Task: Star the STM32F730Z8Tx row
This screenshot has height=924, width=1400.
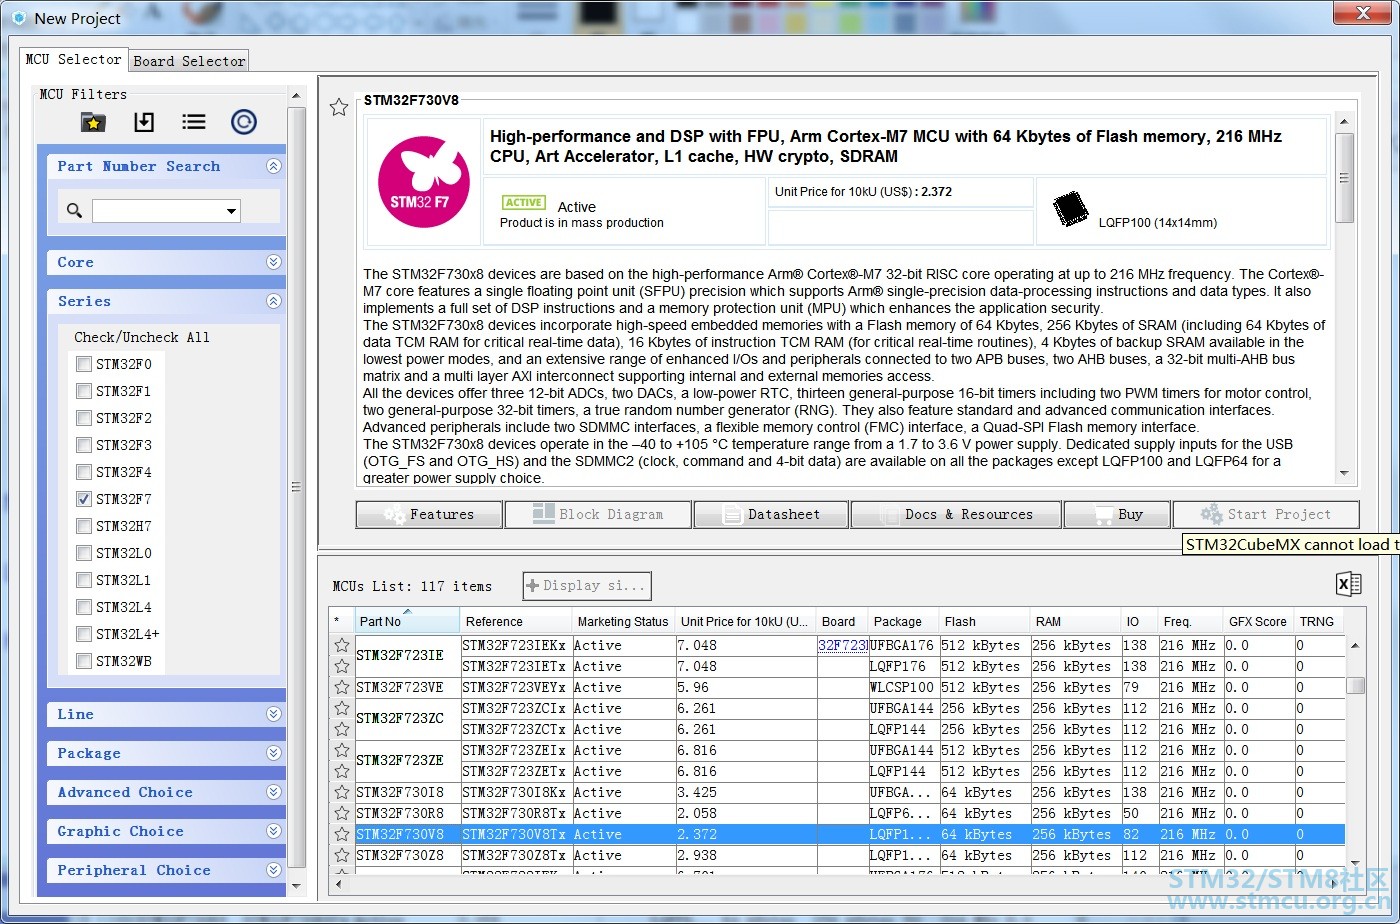Action: point(342,855)
